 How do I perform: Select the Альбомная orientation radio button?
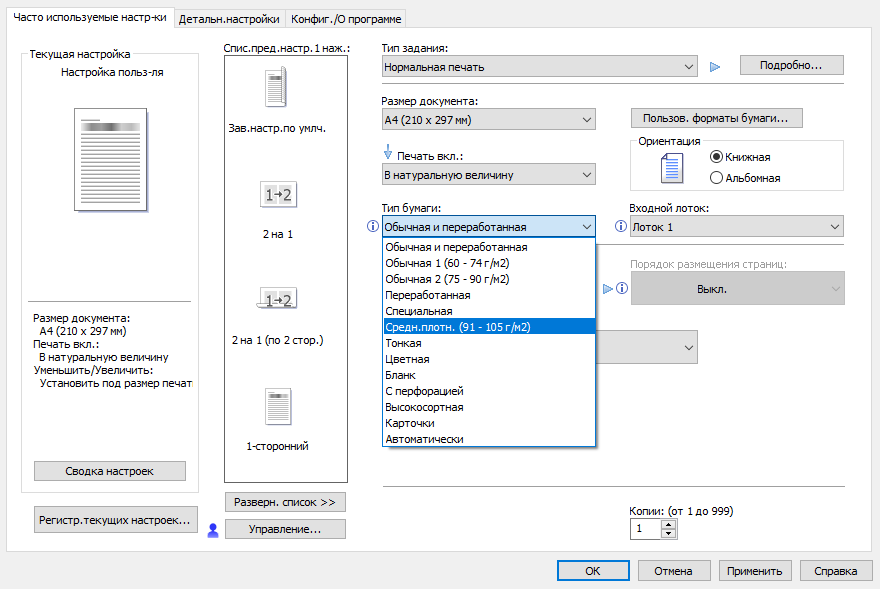coord(716,178)
